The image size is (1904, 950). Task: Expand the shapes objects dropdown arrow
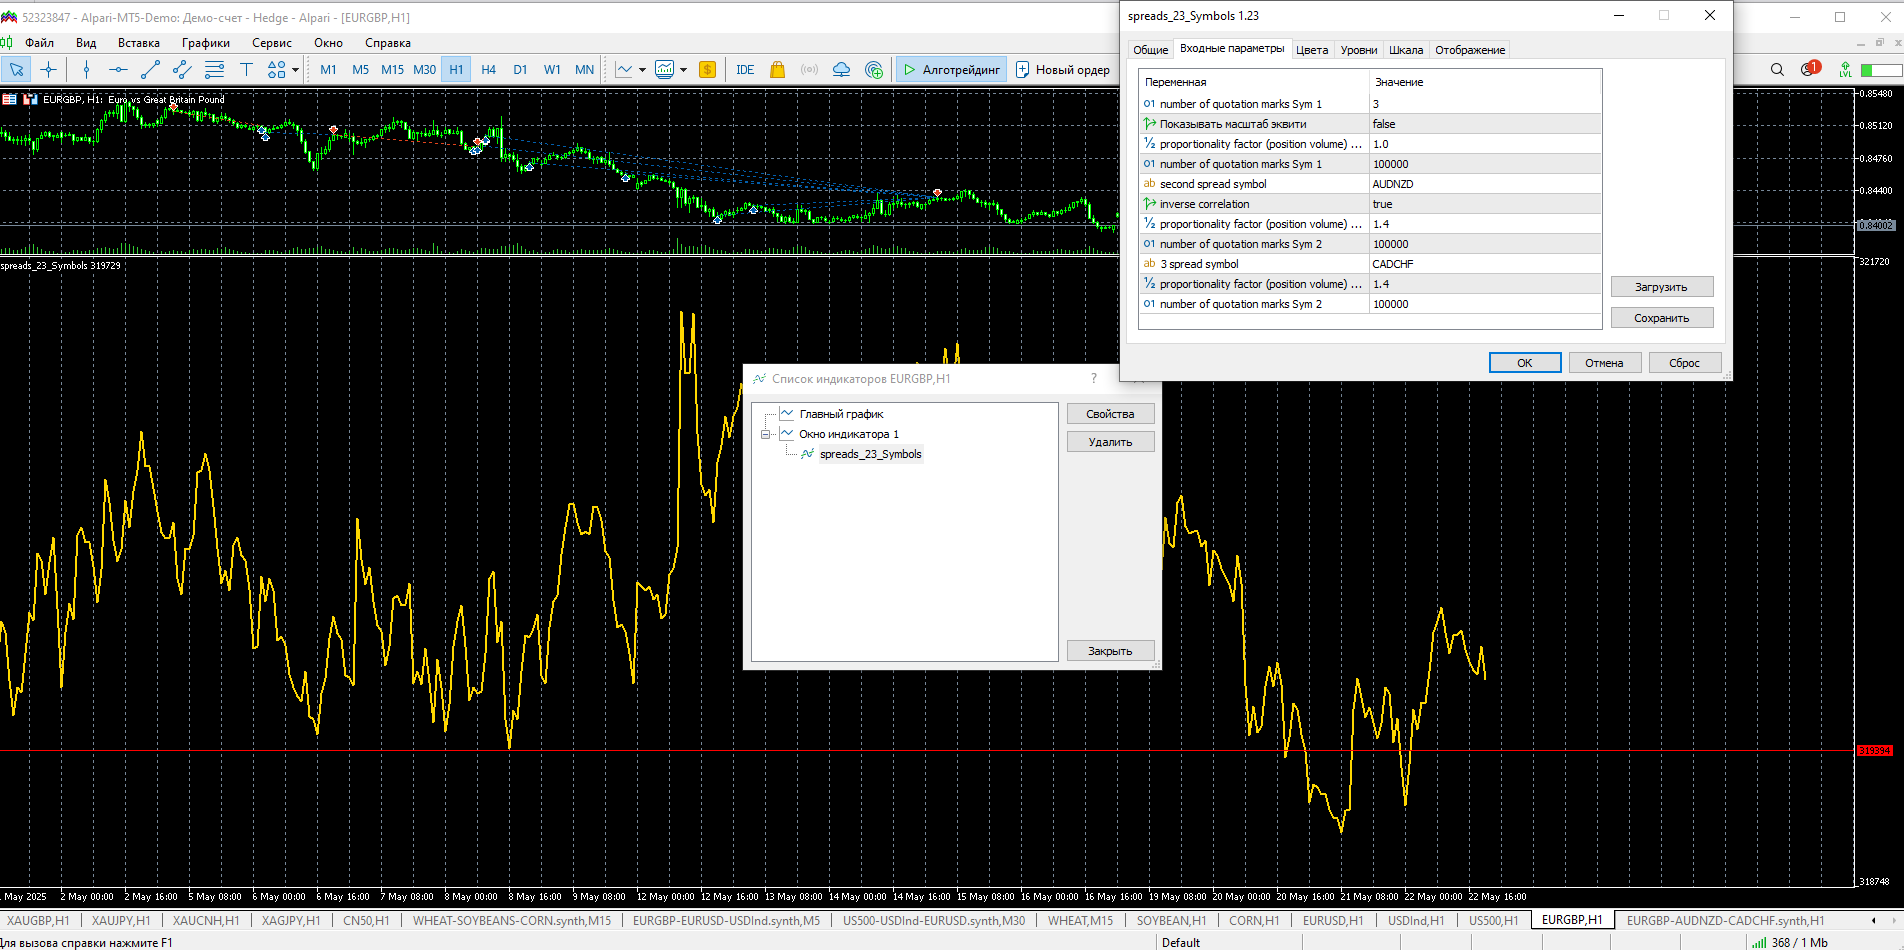coord(295,70)
